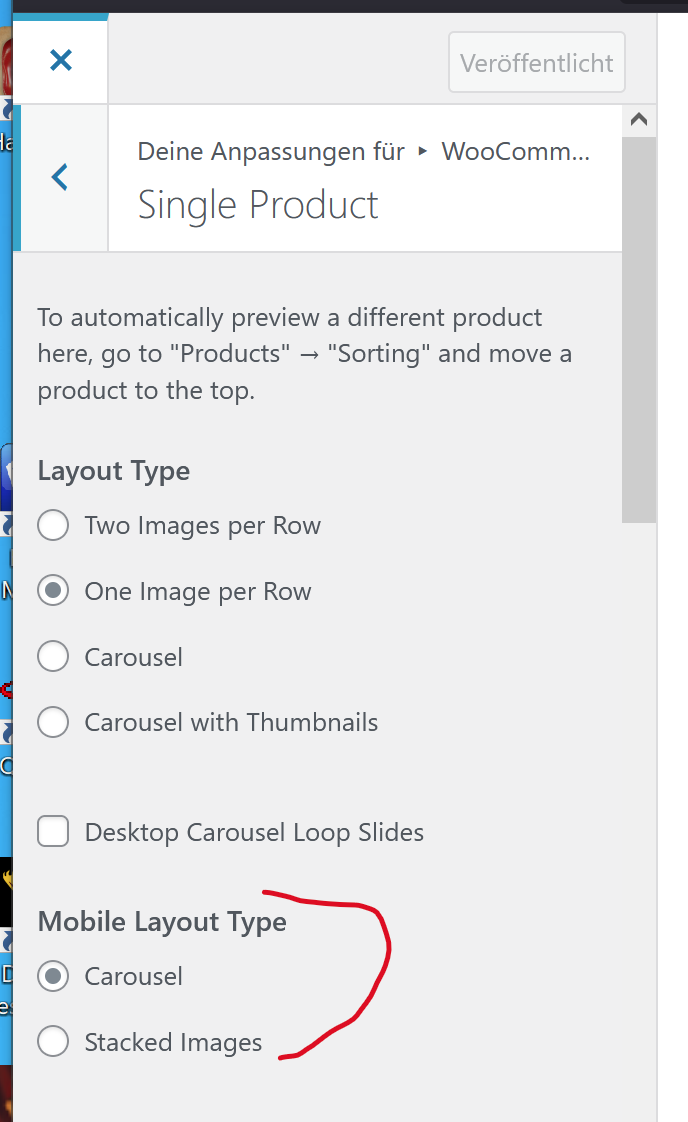Enable Desktop Carousel Loop Slides checkbox
This screenshot has width=688, height=1122.
point(53,832)
